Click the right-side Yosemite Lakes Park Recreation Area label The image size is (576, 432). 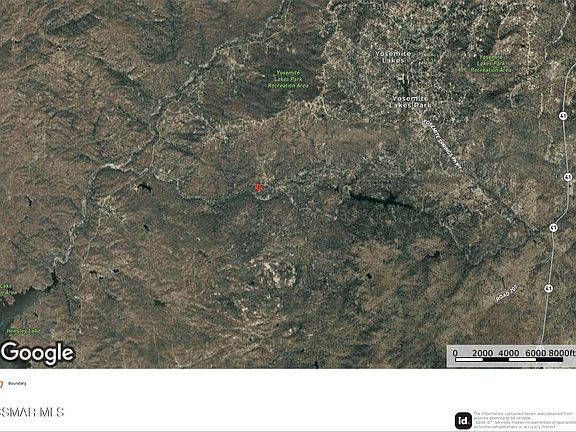tap(491, 64)
